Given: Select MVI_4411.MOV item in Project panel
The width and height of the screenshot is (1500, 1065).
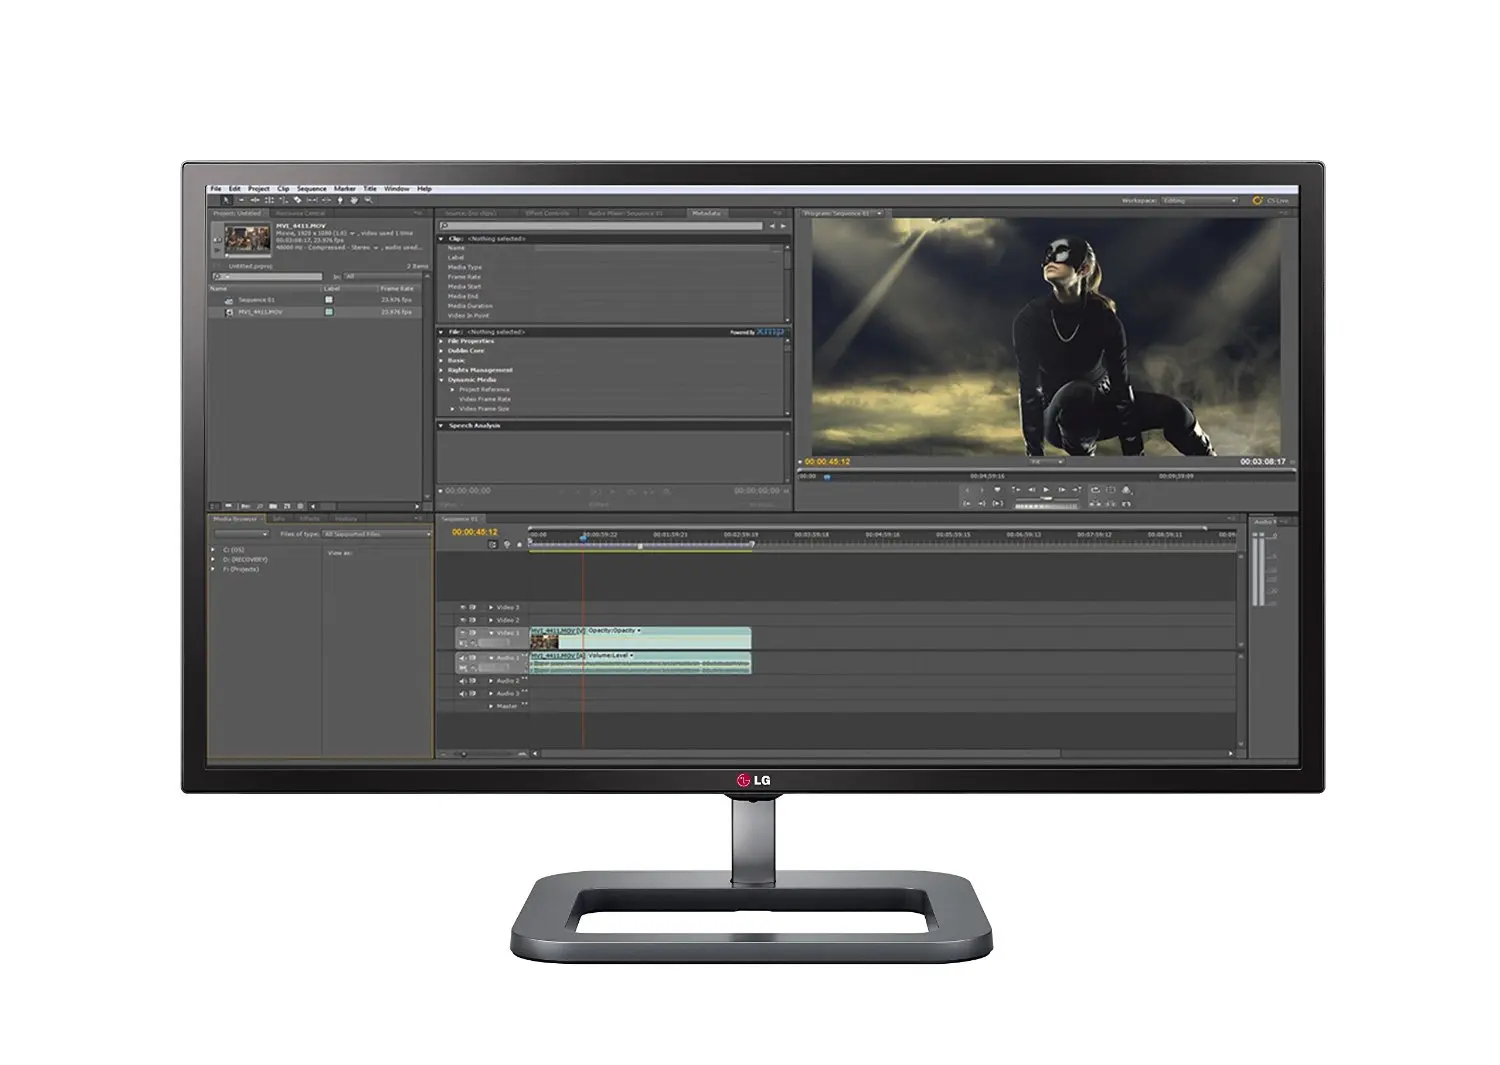Looking at the screenshot, I should [x=260, y=312].
